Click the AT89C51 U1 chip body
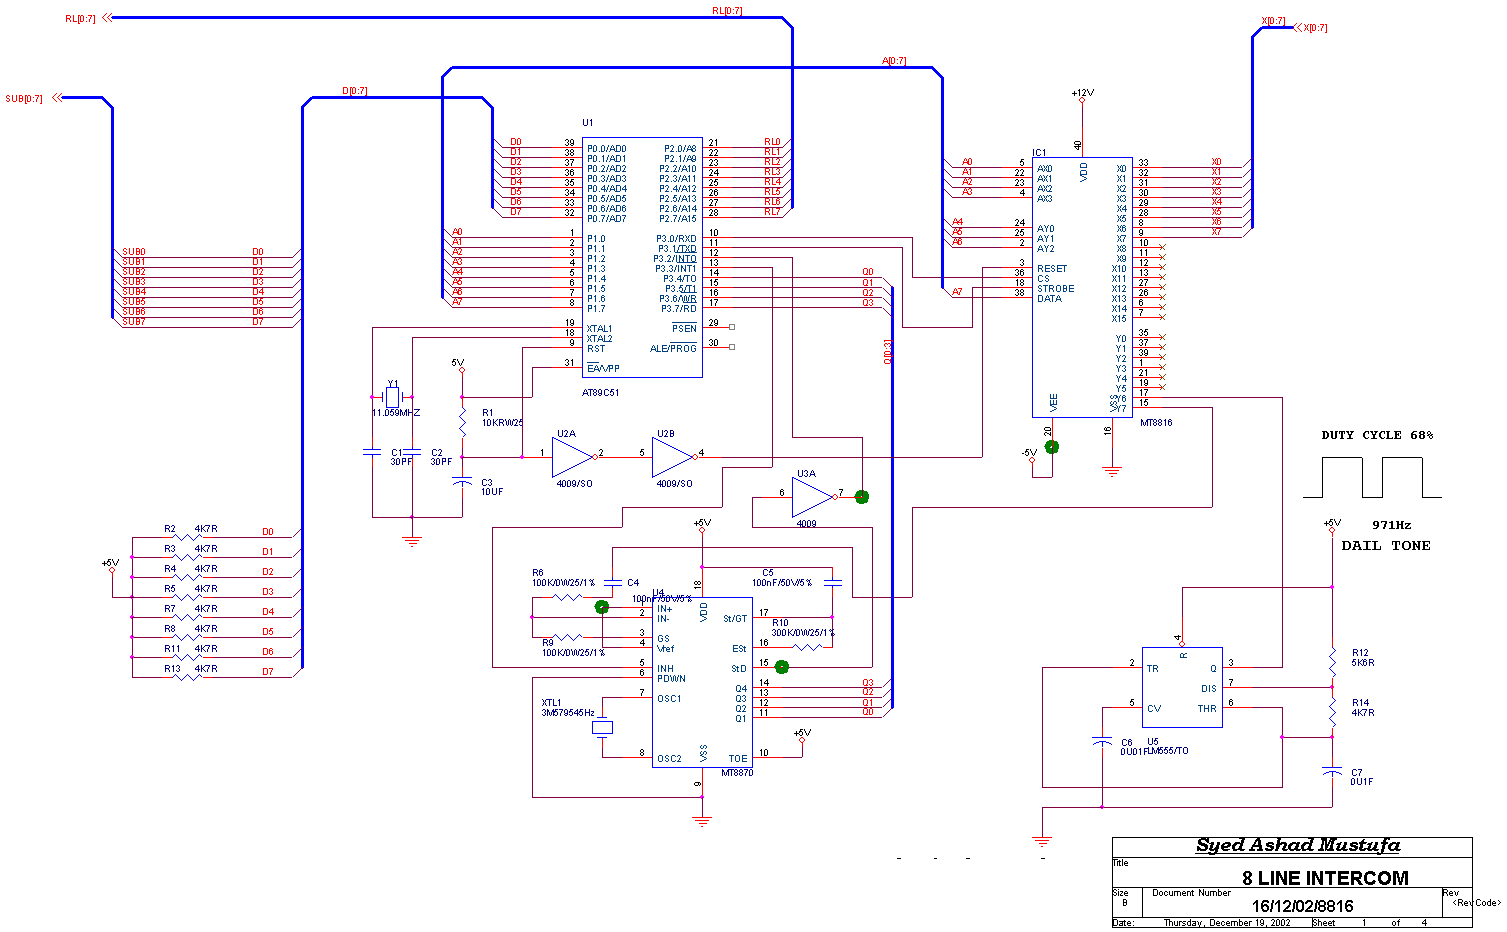 point(642,257)
